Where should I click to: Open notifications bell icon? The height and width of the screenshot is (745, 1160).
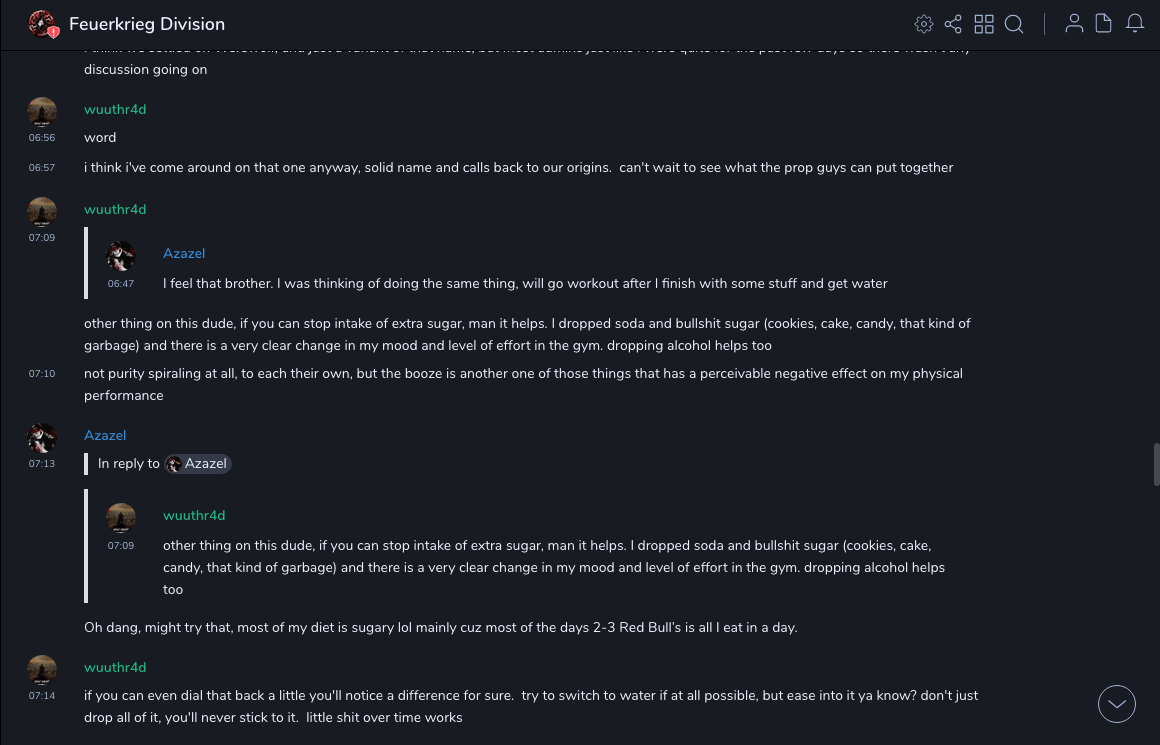click(x=1135, y=24)
